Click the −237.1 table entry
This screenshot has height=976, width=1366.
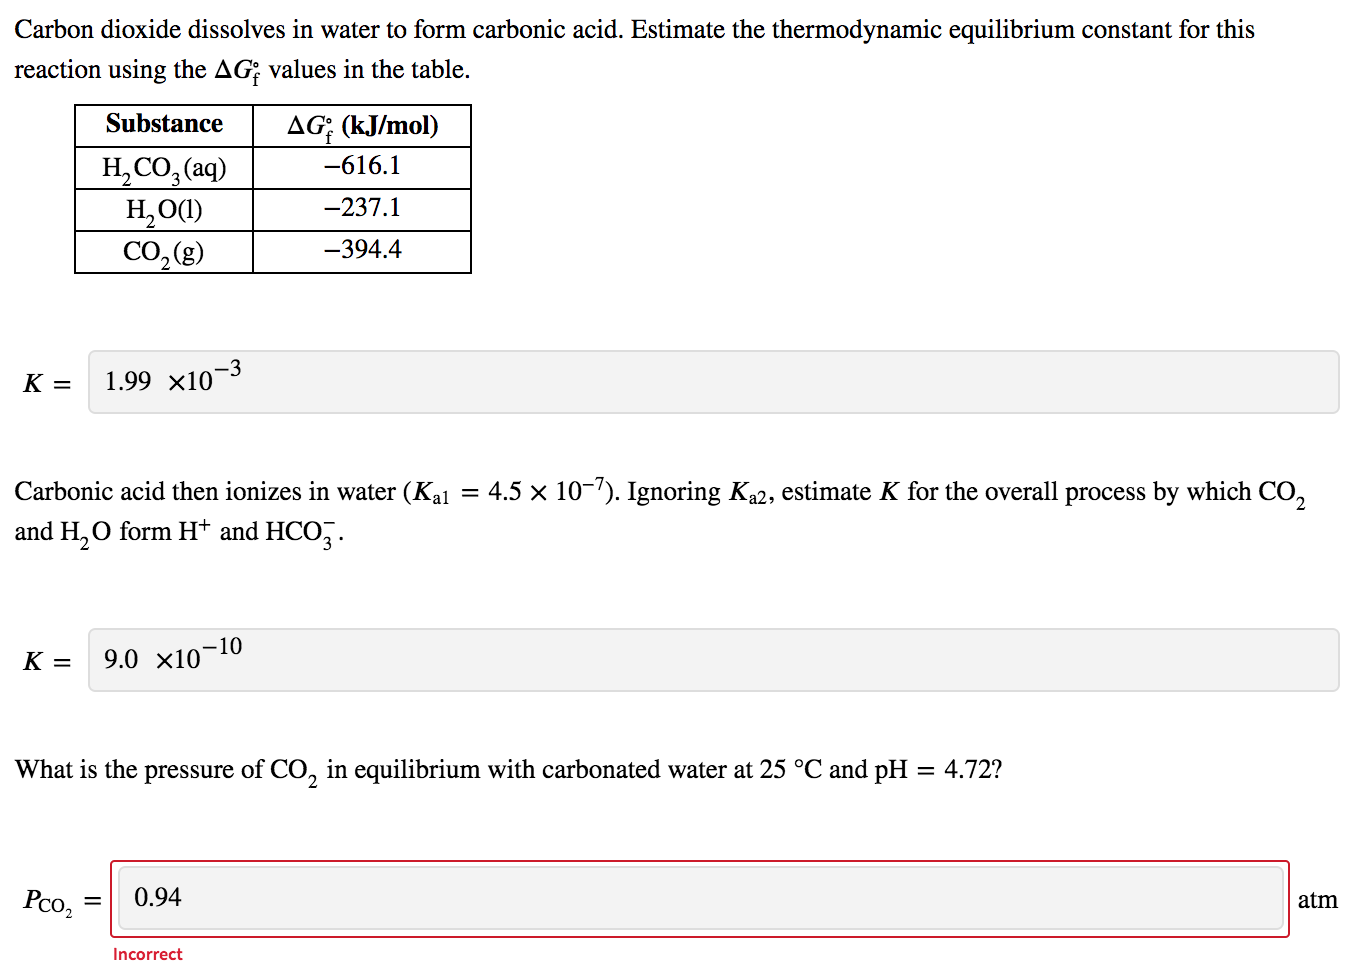tap(362, 208)
